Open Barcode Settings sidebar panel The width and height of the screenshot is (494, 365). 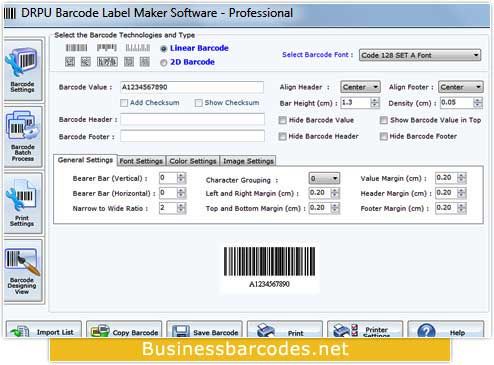pos(23,70)
